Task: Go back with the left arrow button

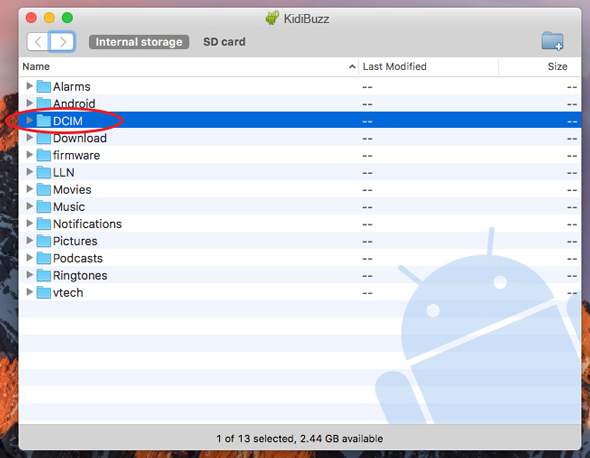Action: coord(38,42)
